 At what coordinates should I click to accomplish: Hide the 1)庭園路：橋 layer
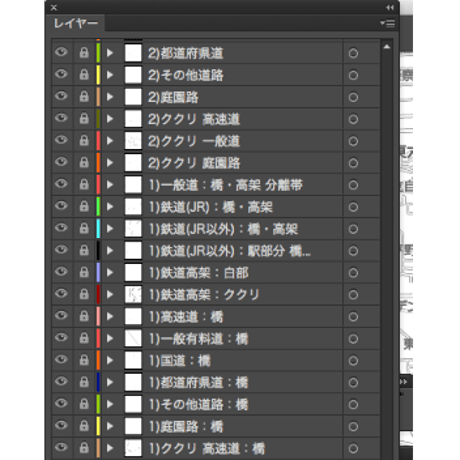click(x=61, y=425)
